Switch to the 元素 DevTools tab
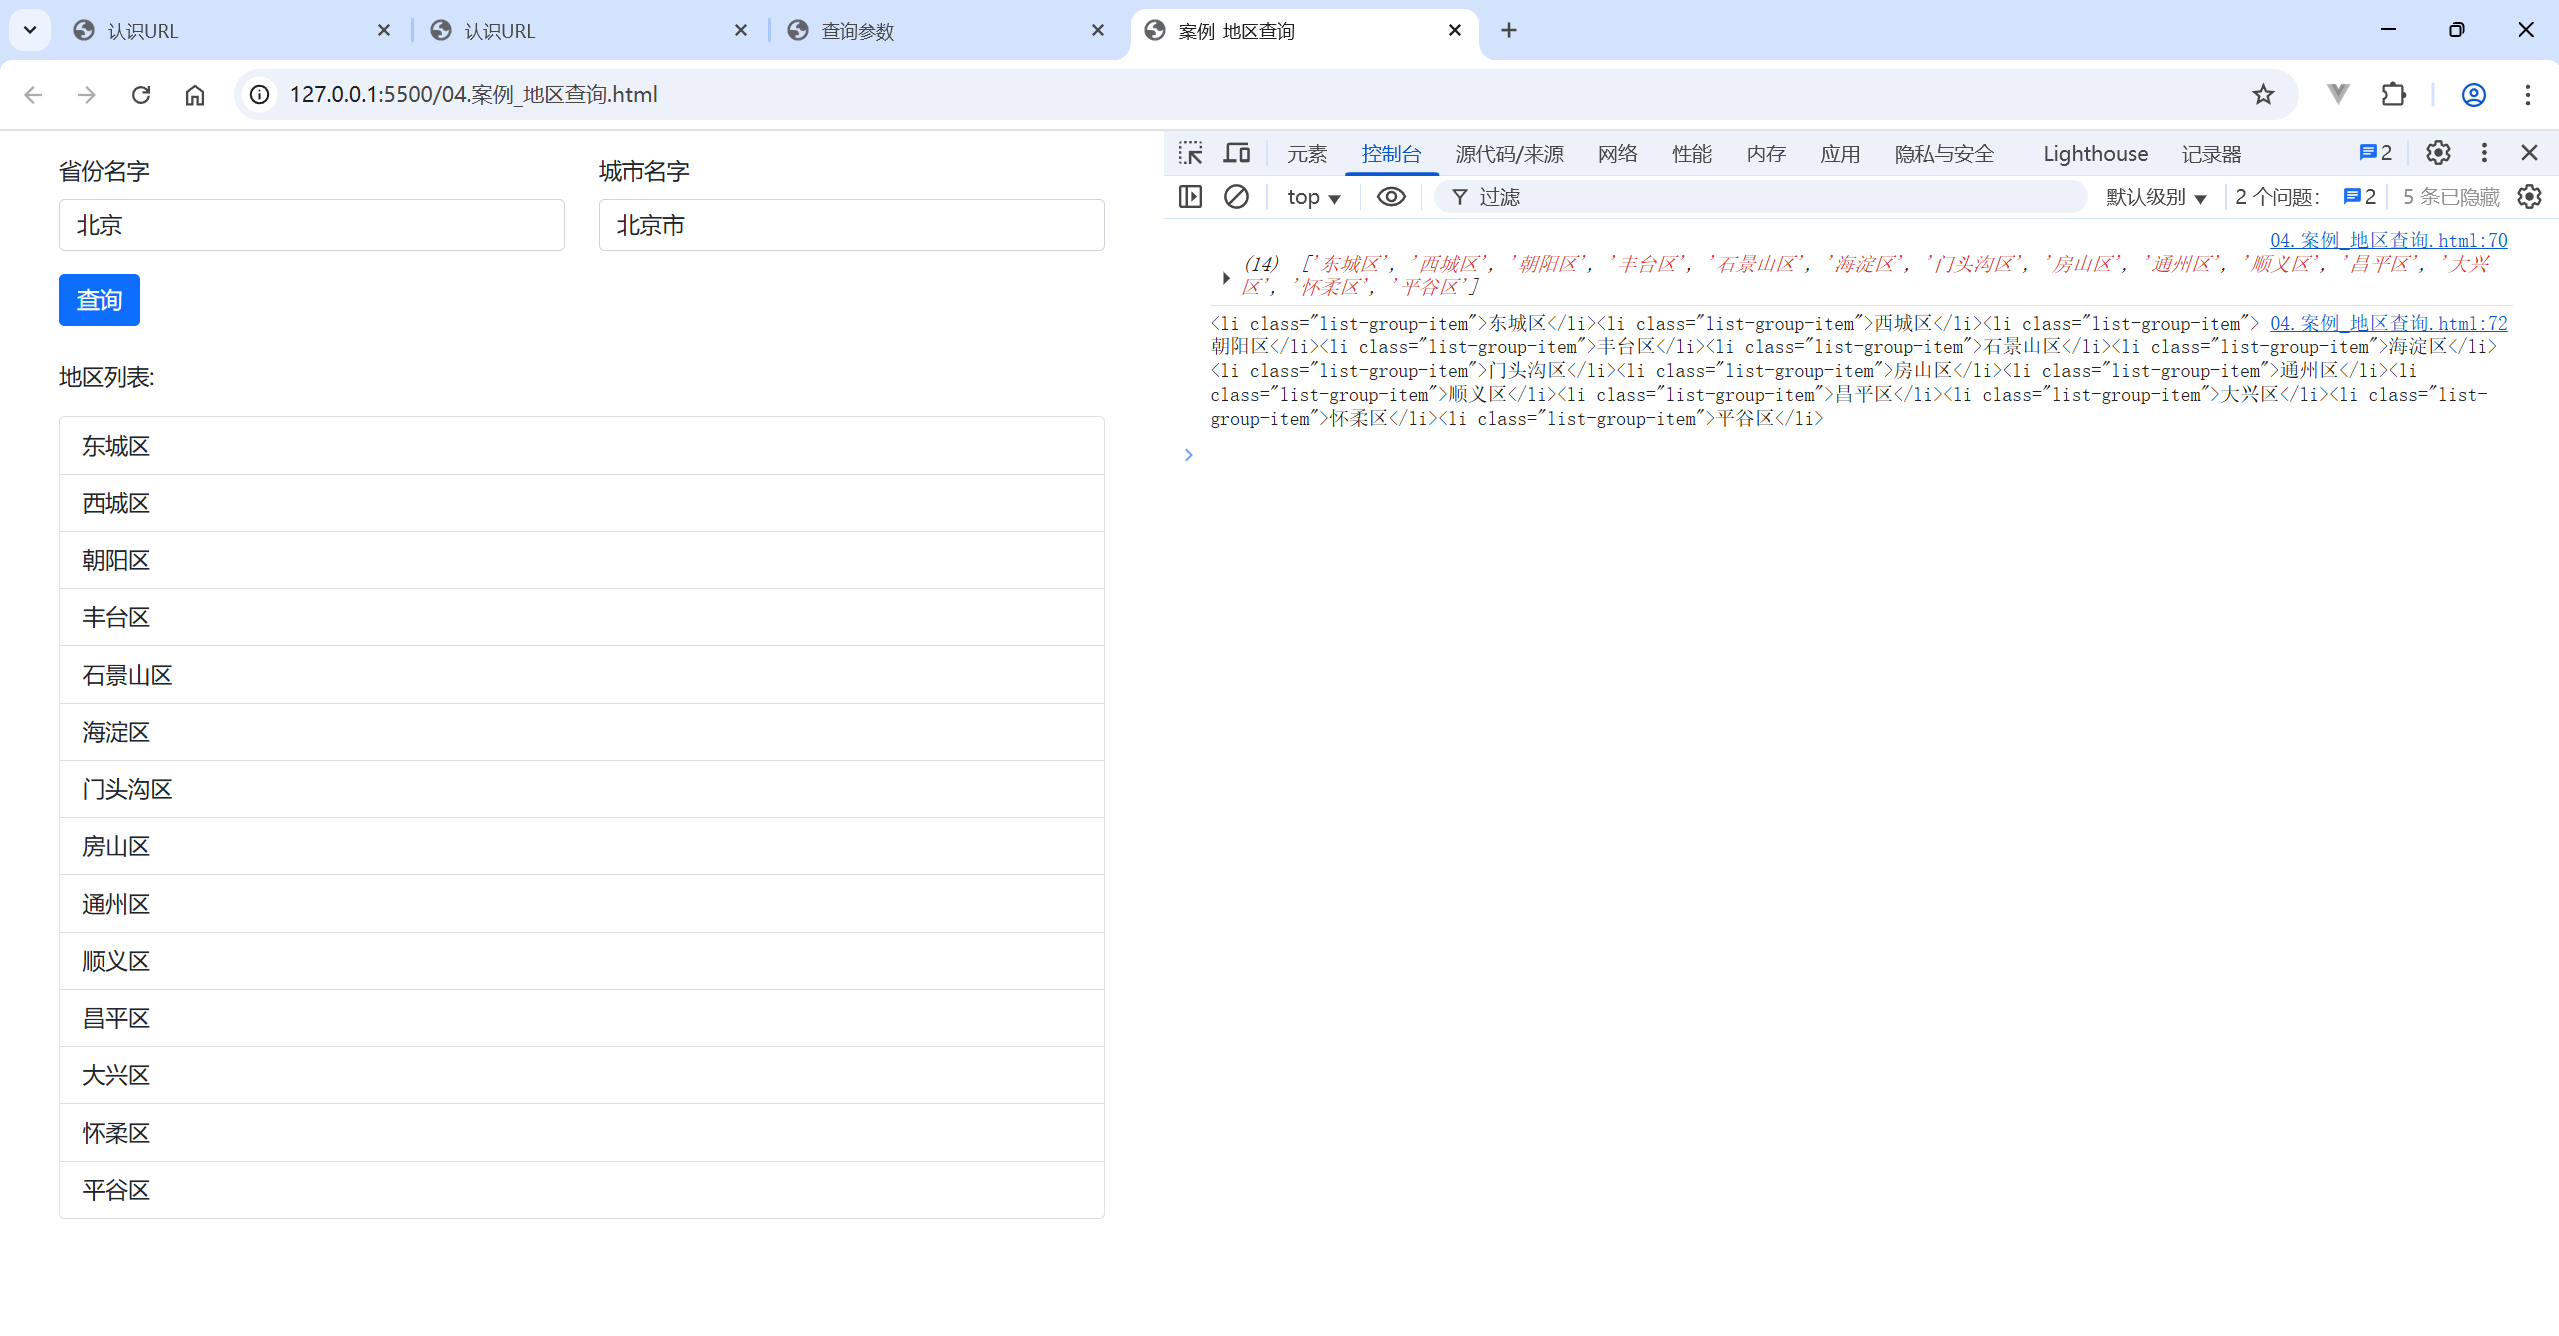Viewport: 2559px width, 1336px height. point(1306,154)
